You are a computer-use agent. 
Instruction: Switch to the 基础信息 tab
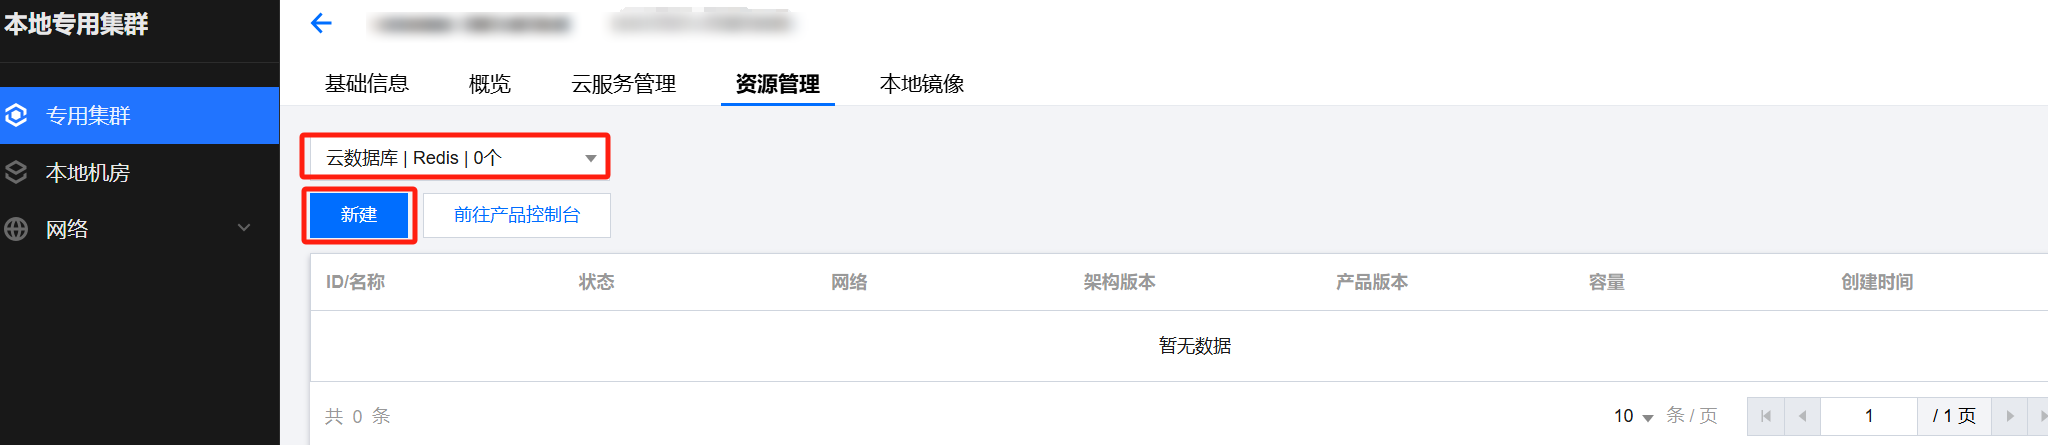(367, 84)
